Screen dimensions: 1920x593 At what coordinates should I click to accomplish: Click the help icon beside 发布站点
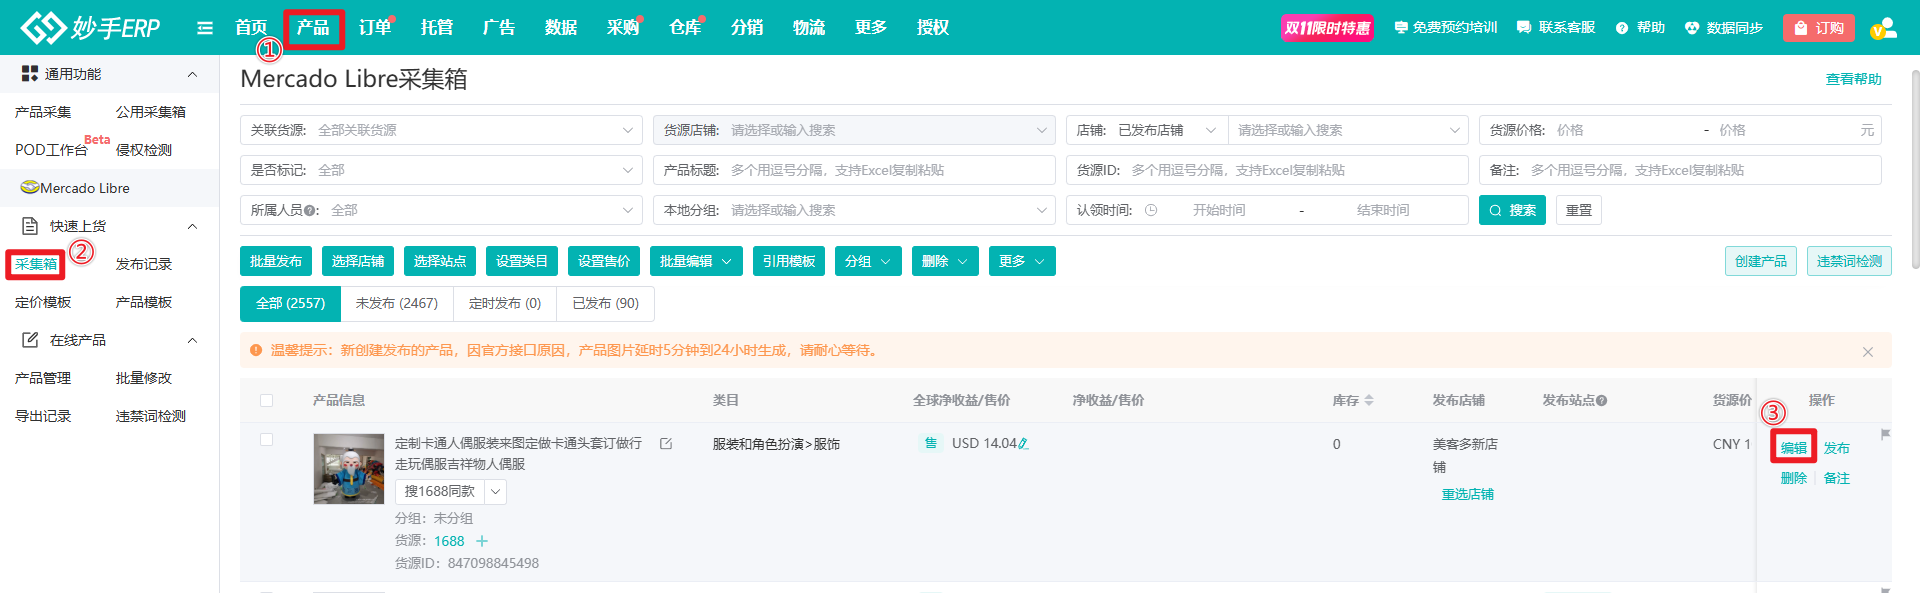pos(1601,401)
